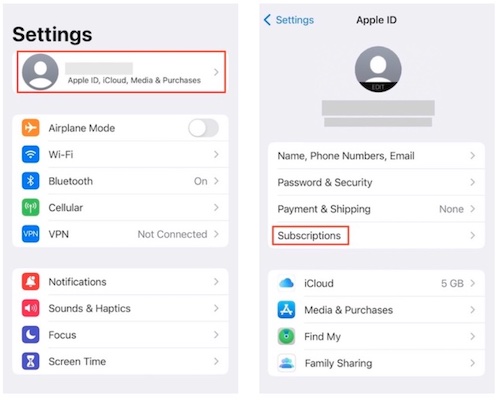Viewport: 500px width, 400px height.
Task: Tap EDIT on the profile photo
Action: 378,87
